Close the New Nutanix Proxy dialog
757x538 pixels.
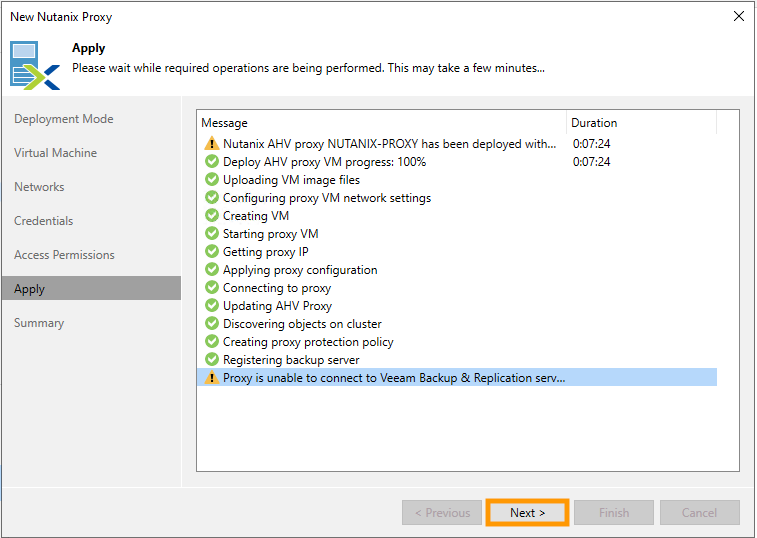tap(739, 16)
